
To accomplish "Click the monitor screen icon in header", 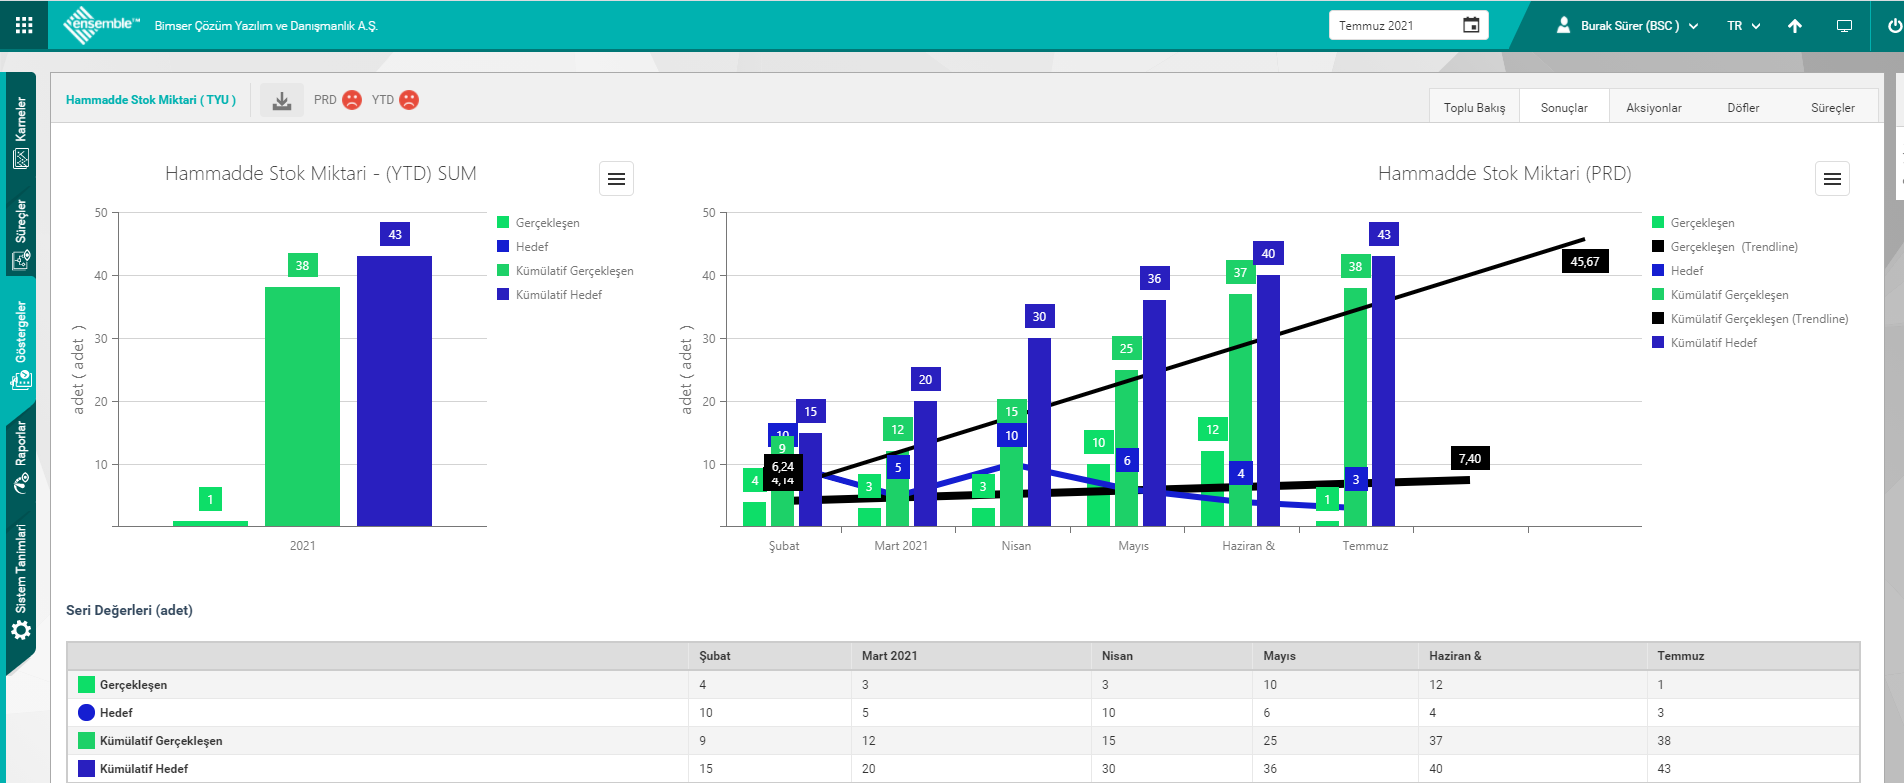I will tap(1844, 26).
